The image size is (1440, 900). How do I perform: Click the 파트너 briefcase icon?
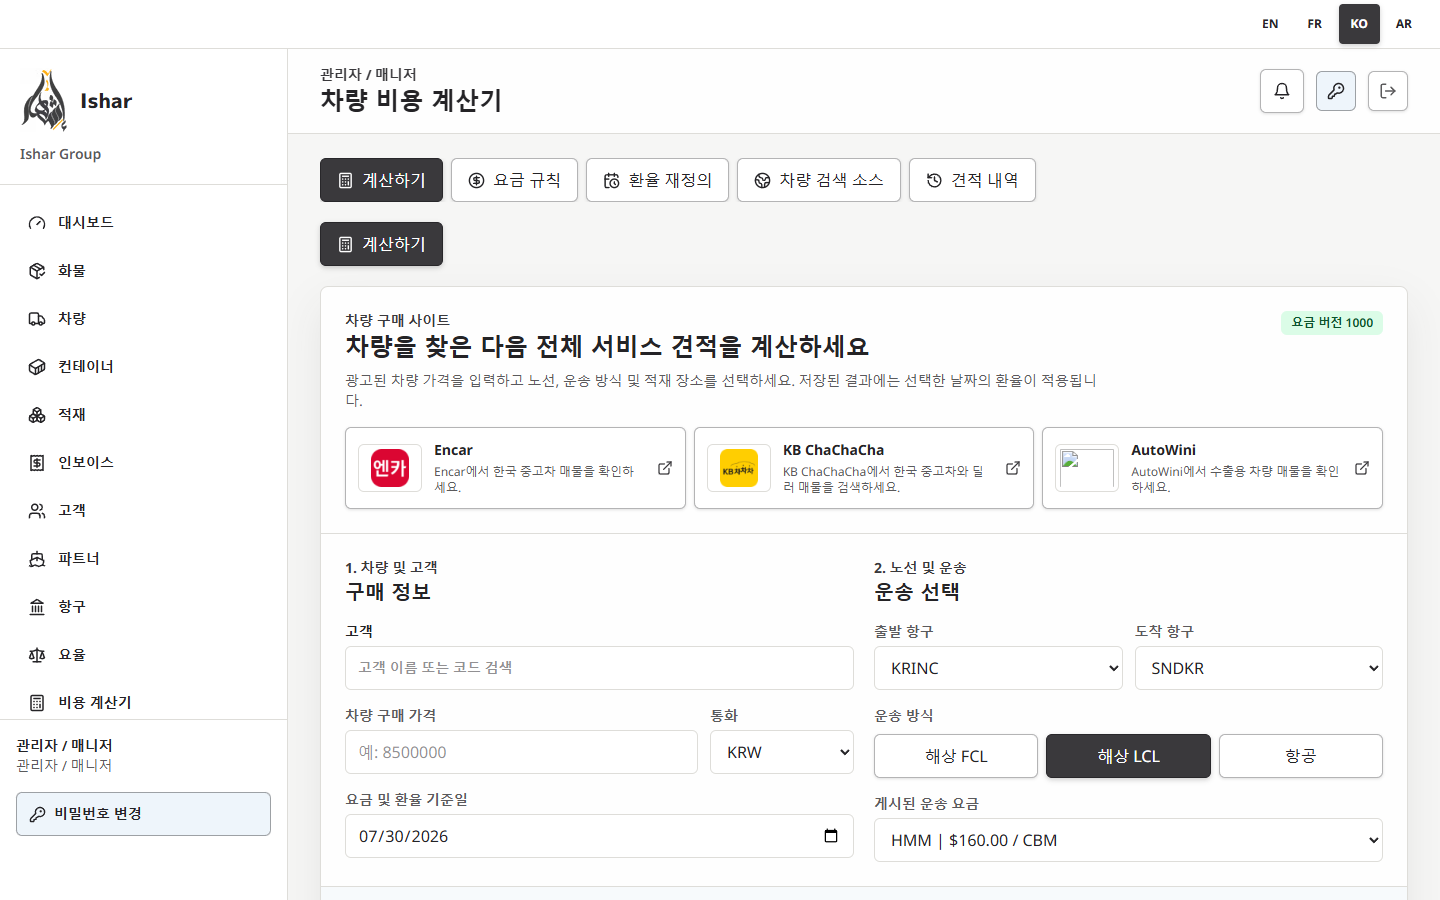[x=37, y=559]
